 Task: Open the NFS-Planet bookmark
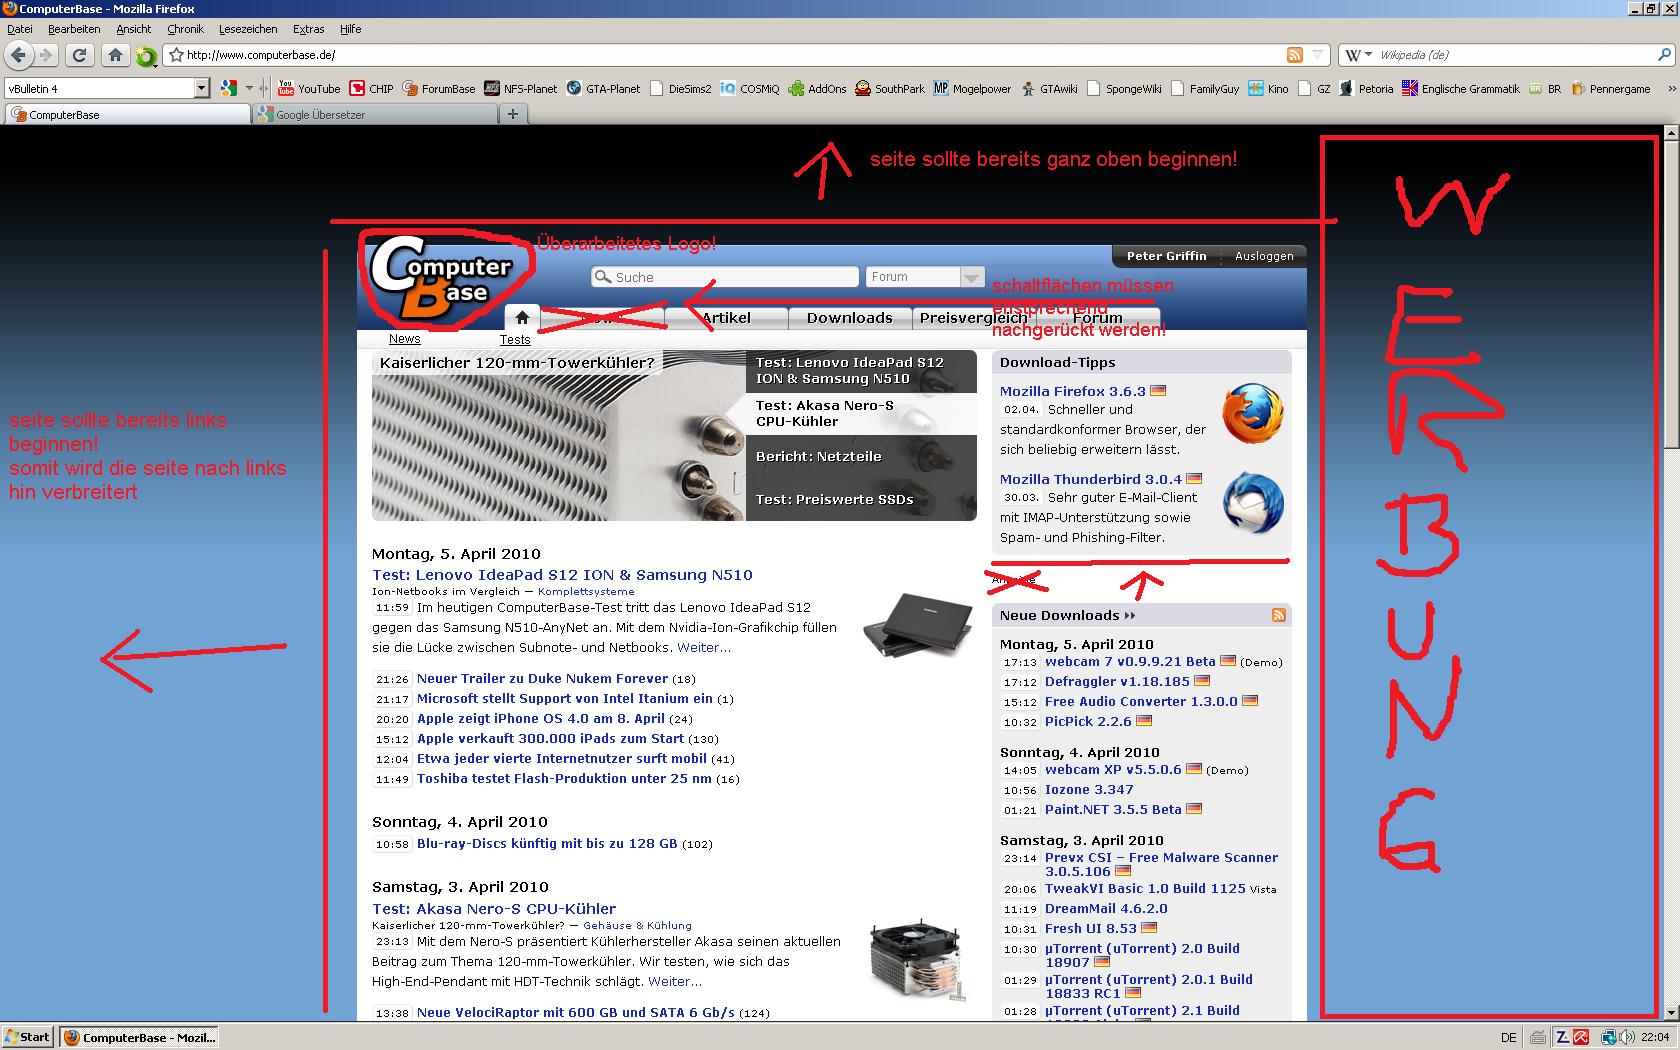520,88
